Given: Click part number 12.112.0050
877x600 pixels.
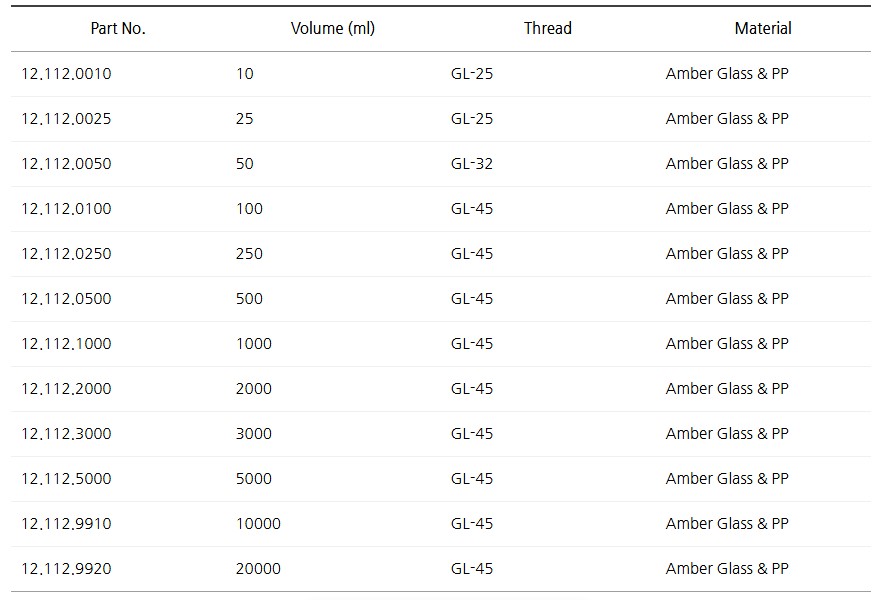Looking at the screenshot, I should [66, 164].
